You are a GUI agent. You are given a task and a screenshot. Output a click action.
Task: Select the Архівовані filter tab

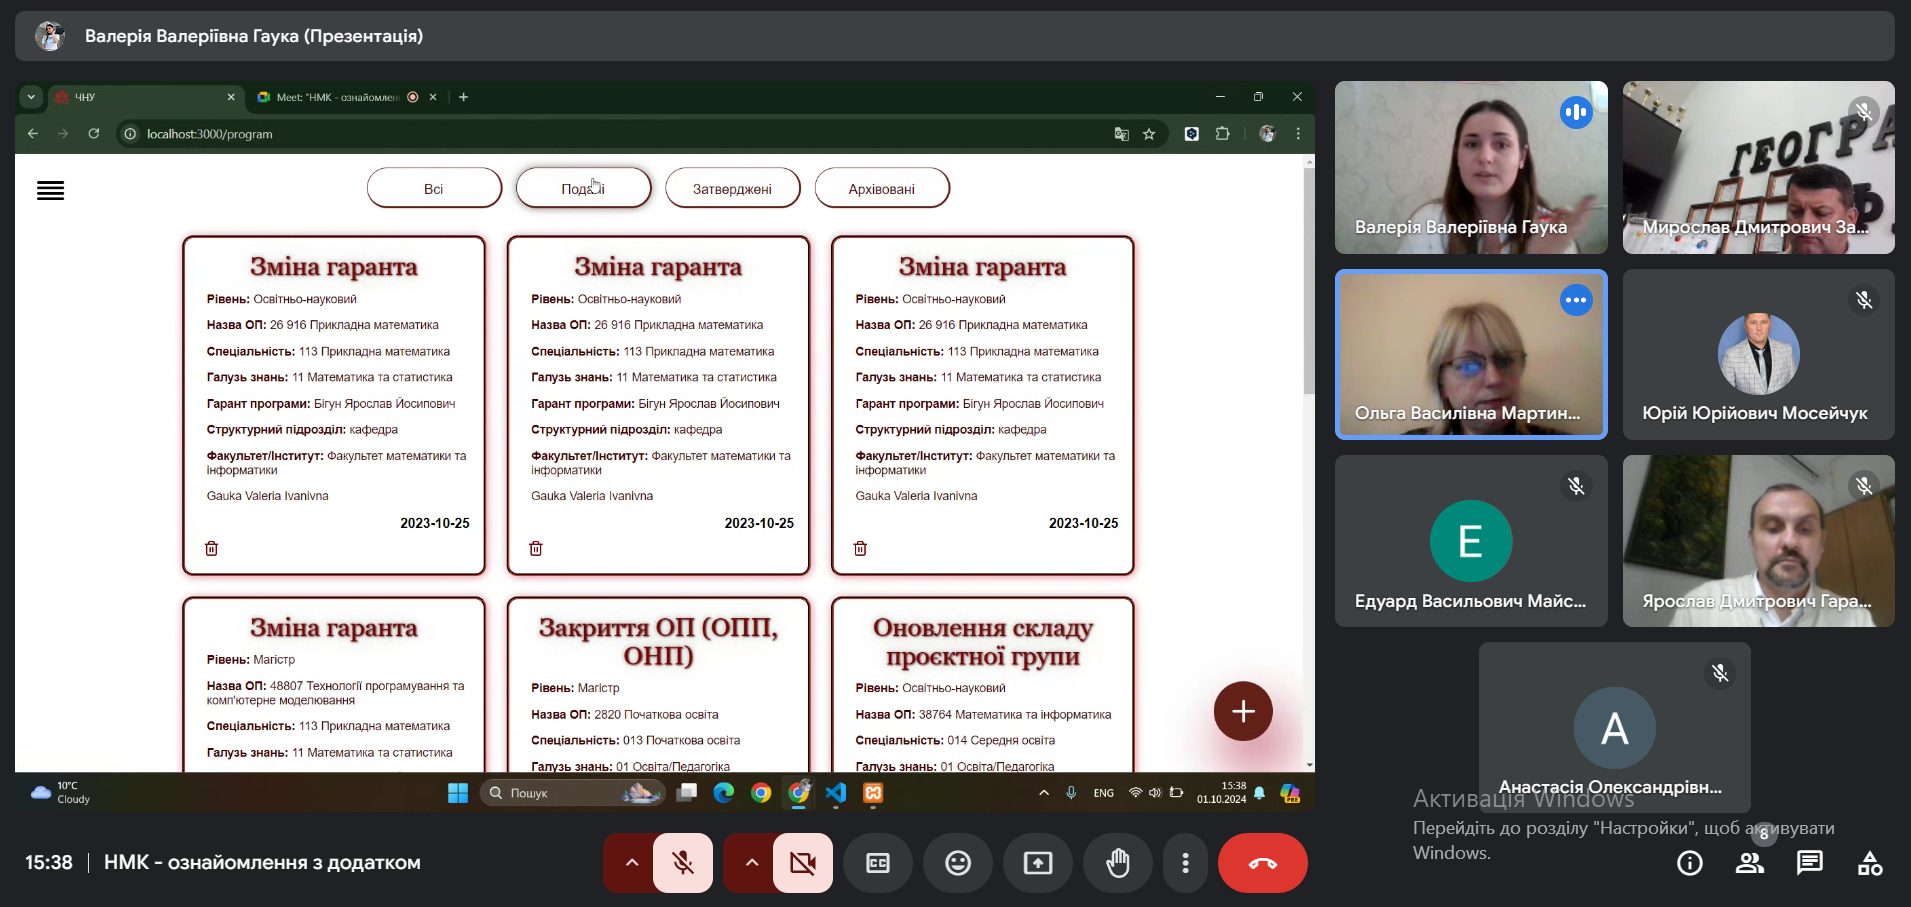[881, 188]
